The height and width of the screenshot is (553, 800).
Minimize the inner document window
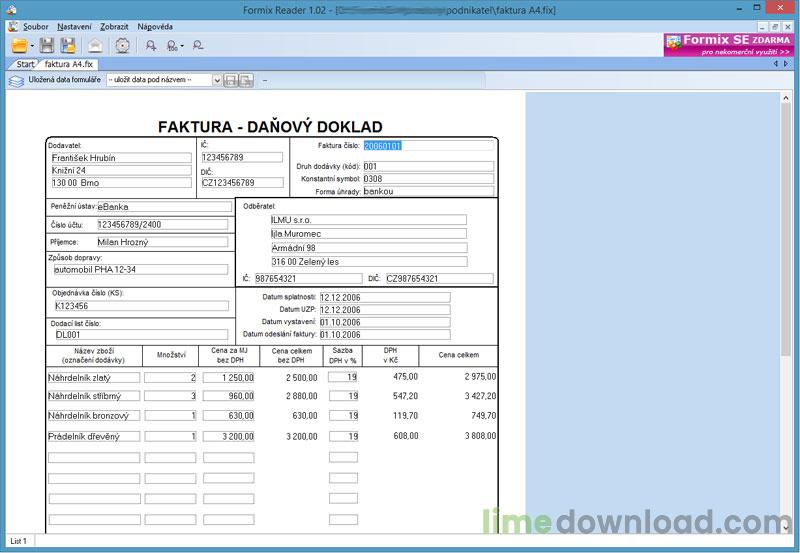[x=762, y=27]
